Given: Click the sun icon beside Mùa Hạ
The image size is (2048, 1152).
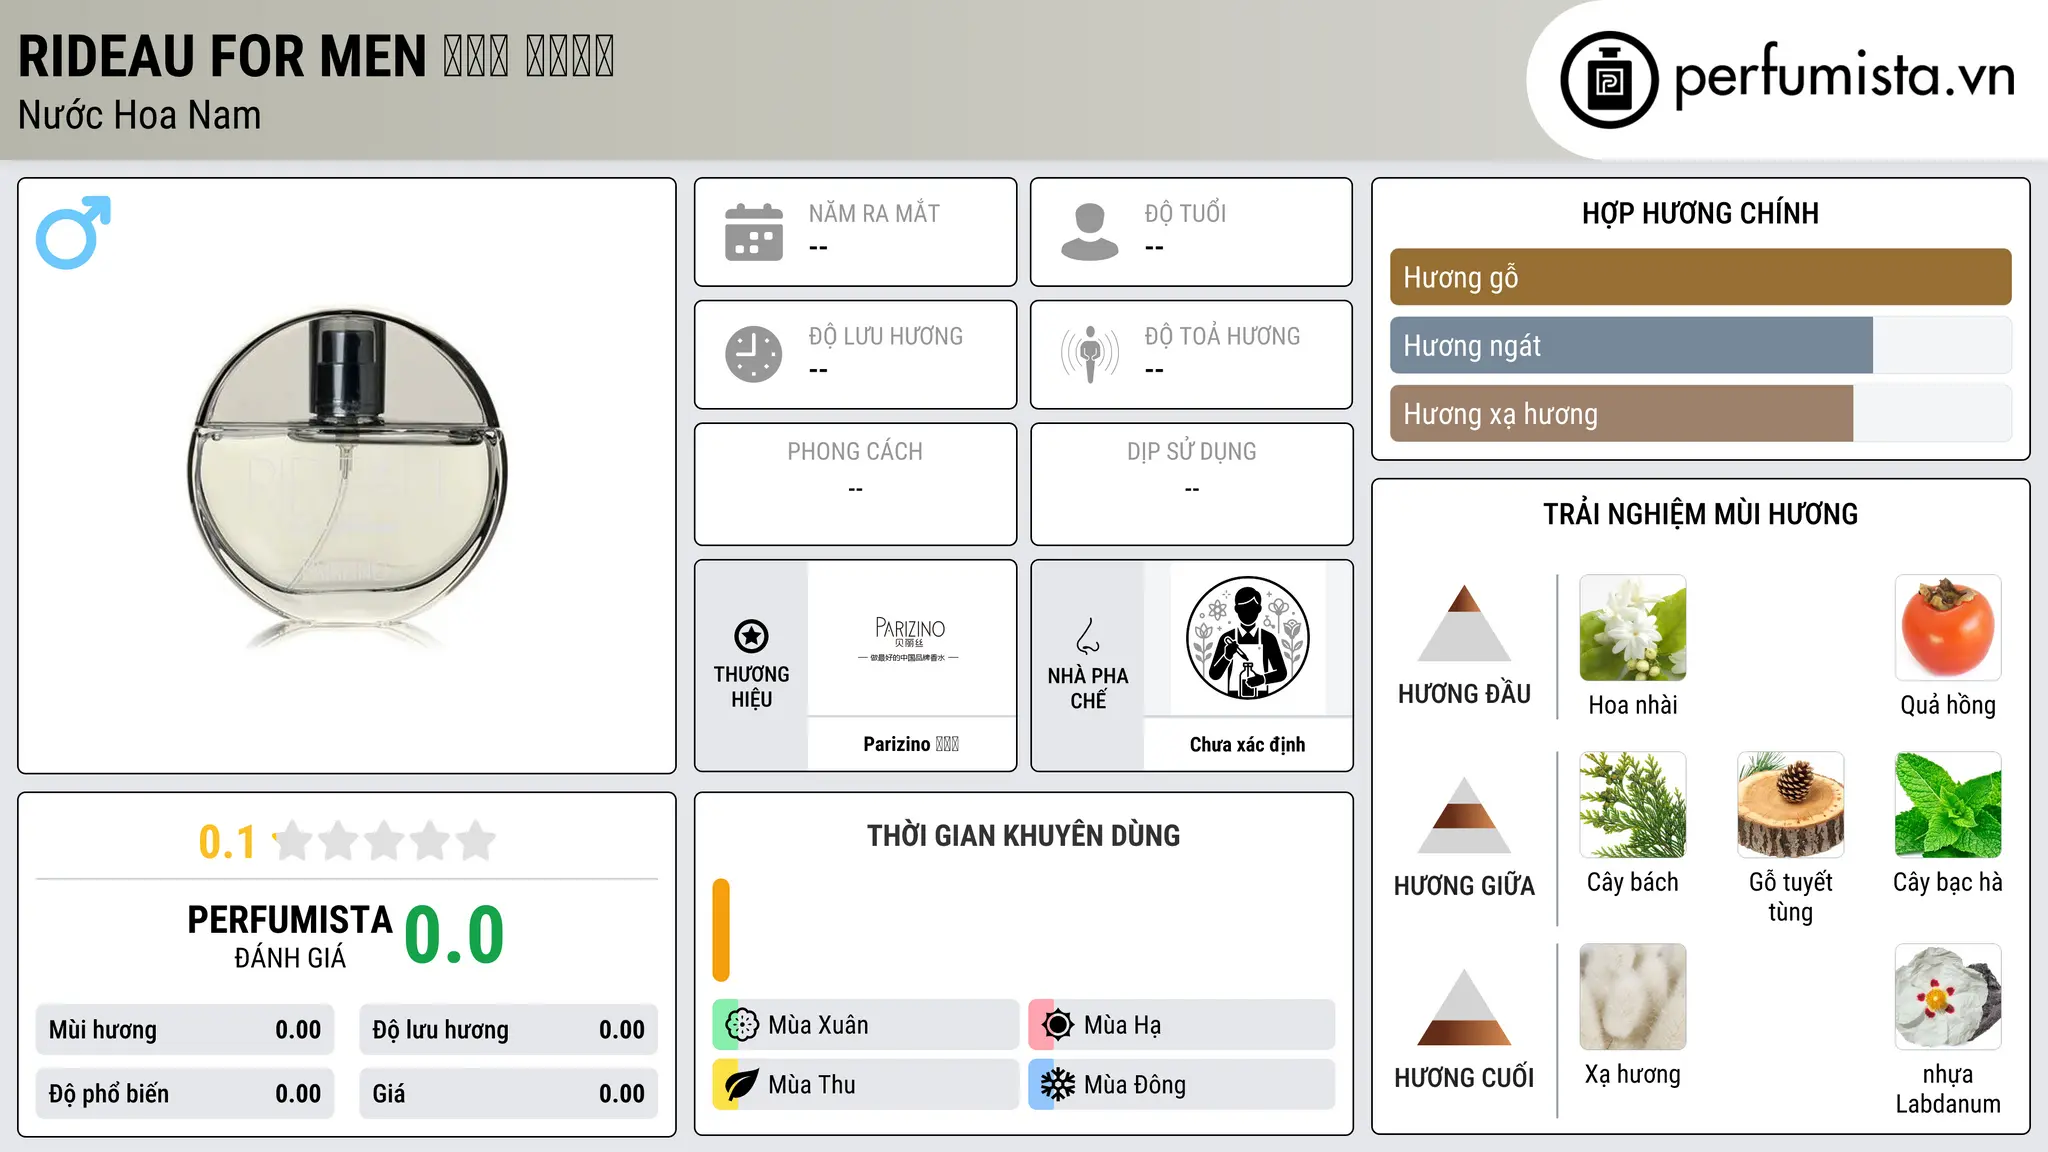Looking at the screenshot, I should click(1057, 1025).
